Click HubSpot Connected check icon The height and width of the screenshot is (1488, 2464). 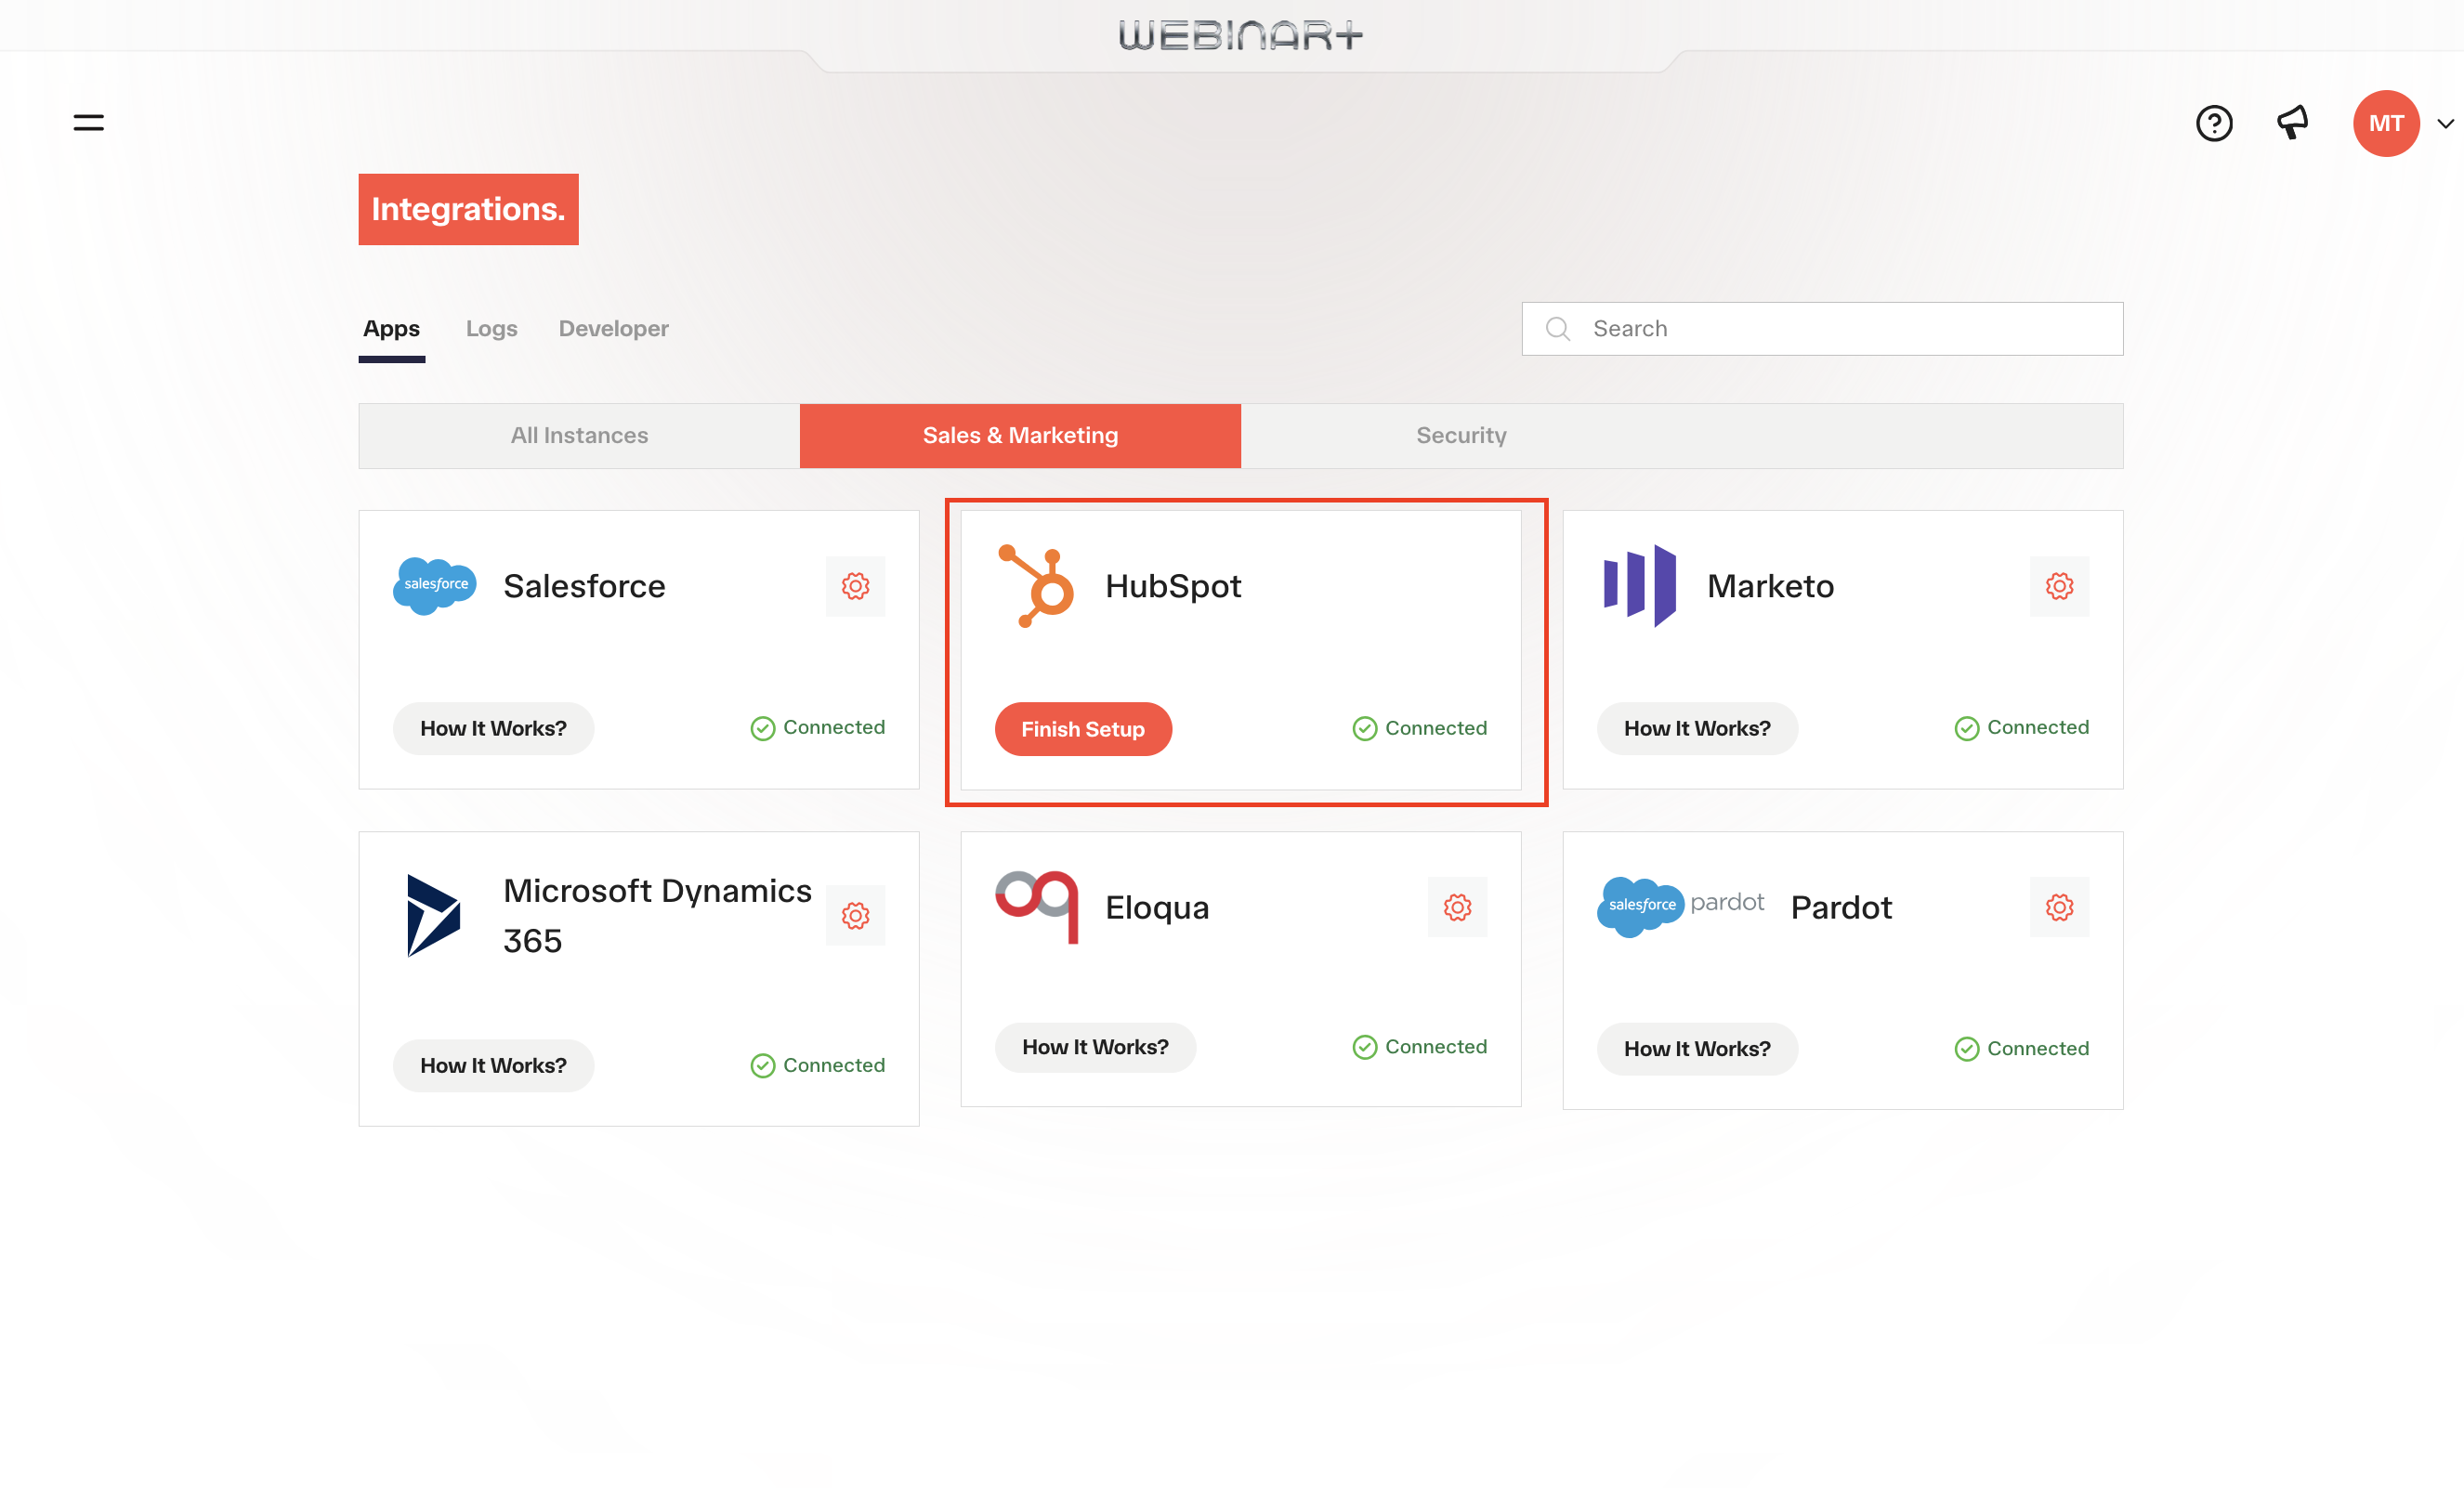[x=1365, y=729]
